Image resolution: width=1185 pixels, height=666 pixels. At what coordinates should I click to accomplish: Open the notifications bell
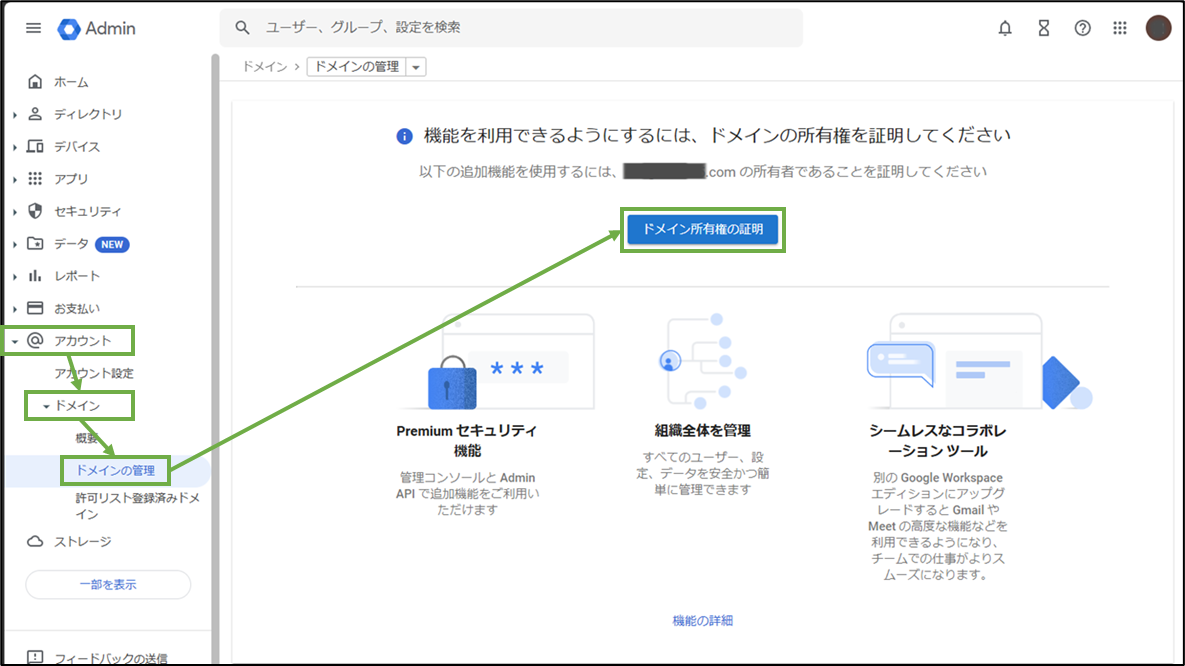[1004, 28]
